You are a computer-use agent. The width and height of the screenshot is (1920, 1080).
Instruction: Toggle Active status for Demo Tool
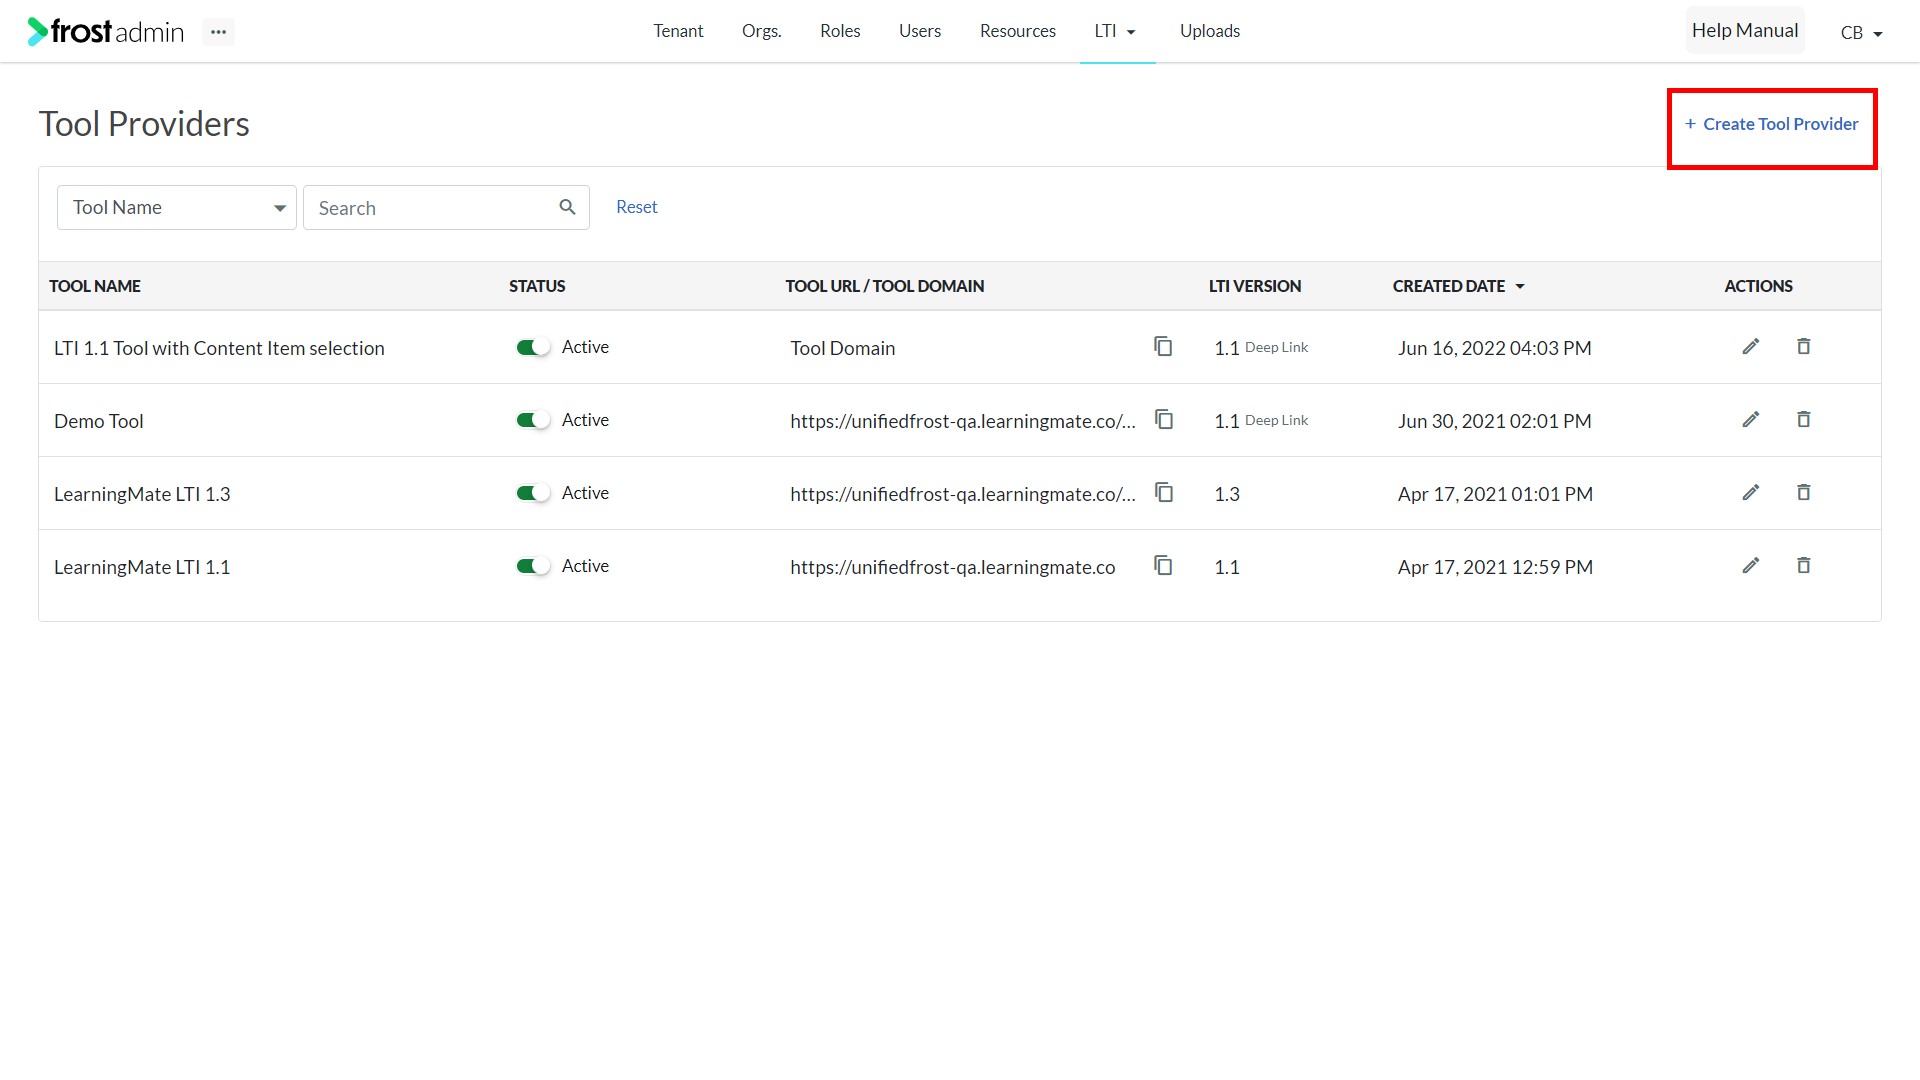(533, 420)
